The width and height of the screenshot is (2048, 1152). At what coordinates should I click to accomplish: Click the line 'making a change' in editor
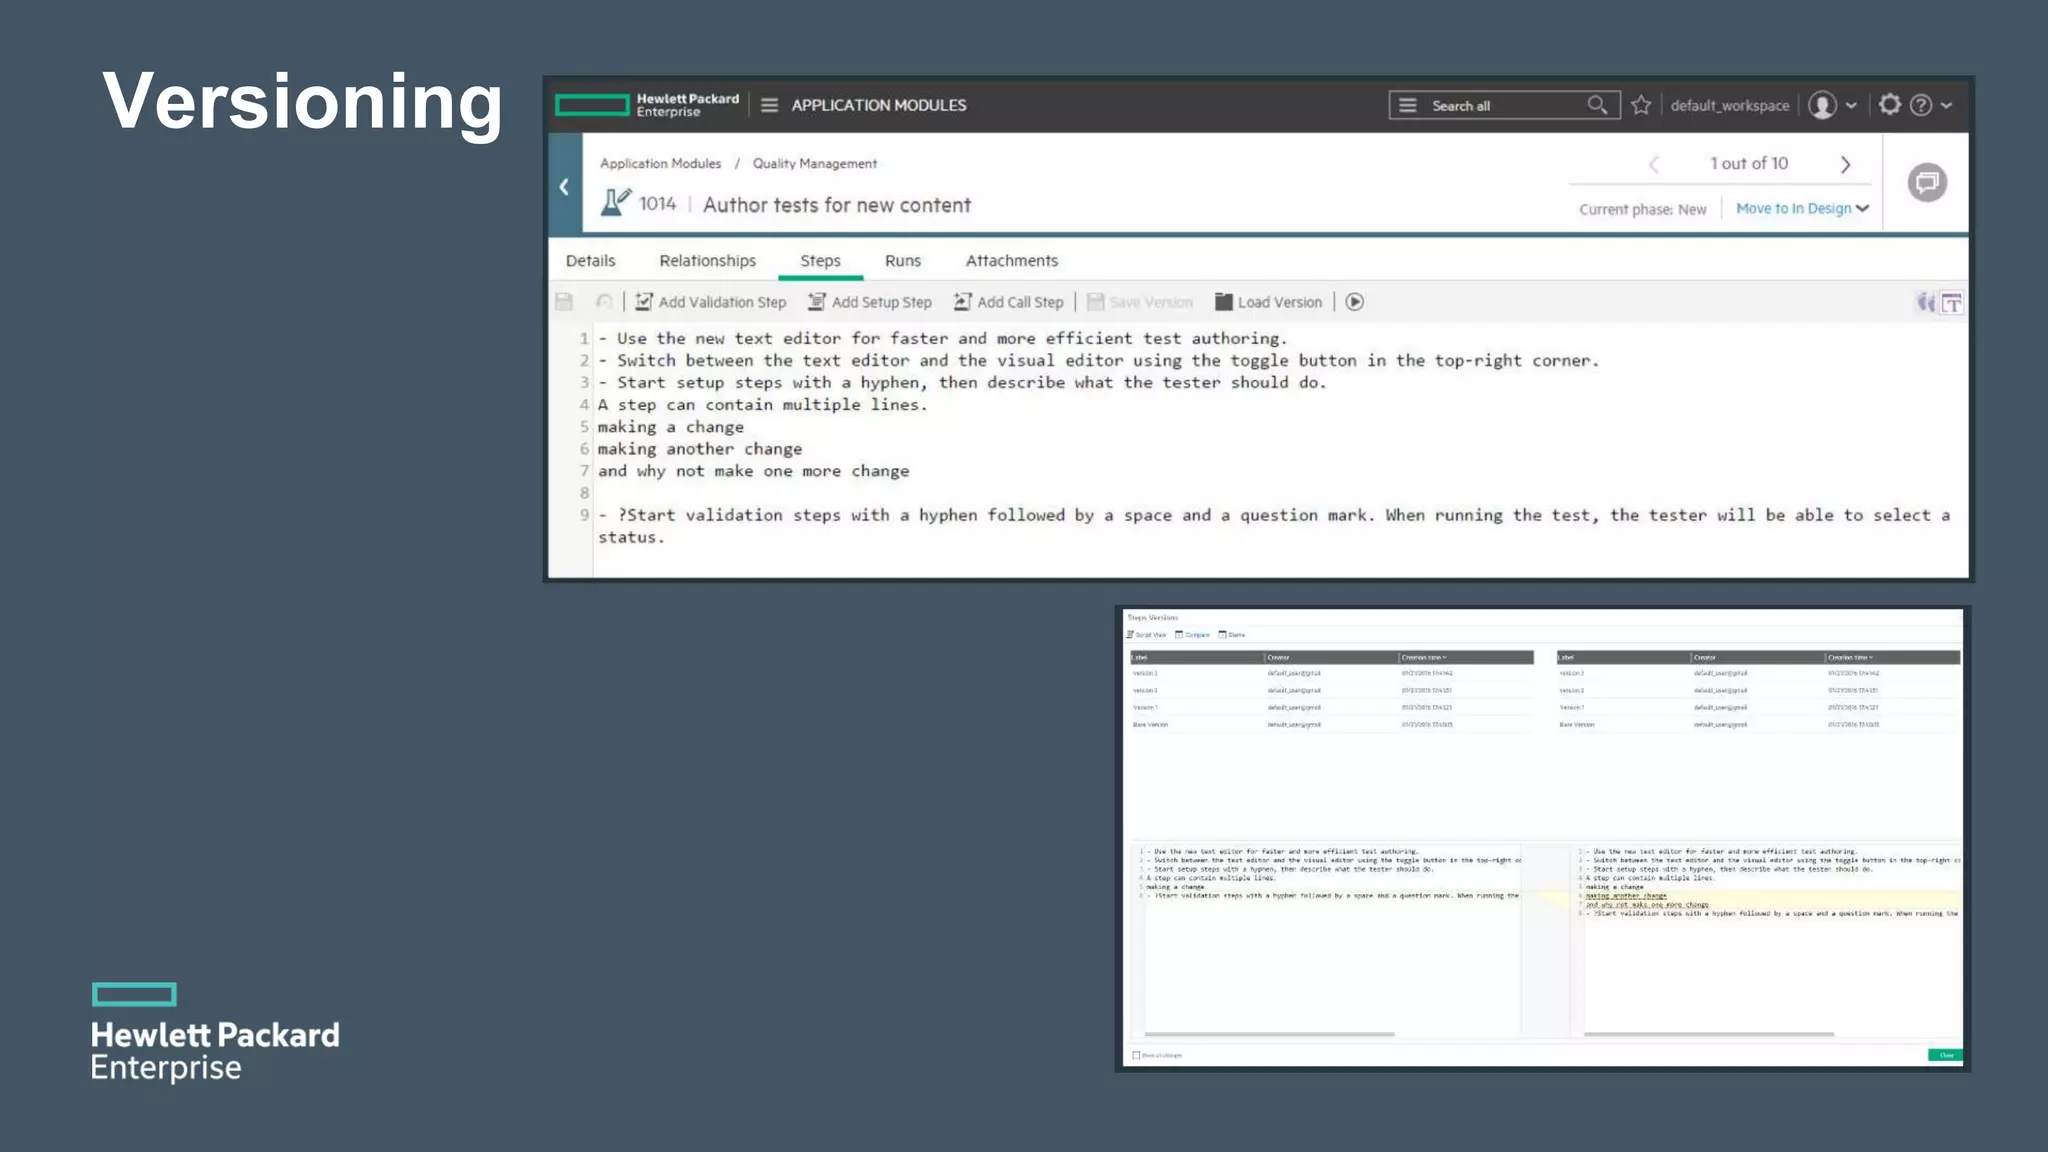(670, 427)
